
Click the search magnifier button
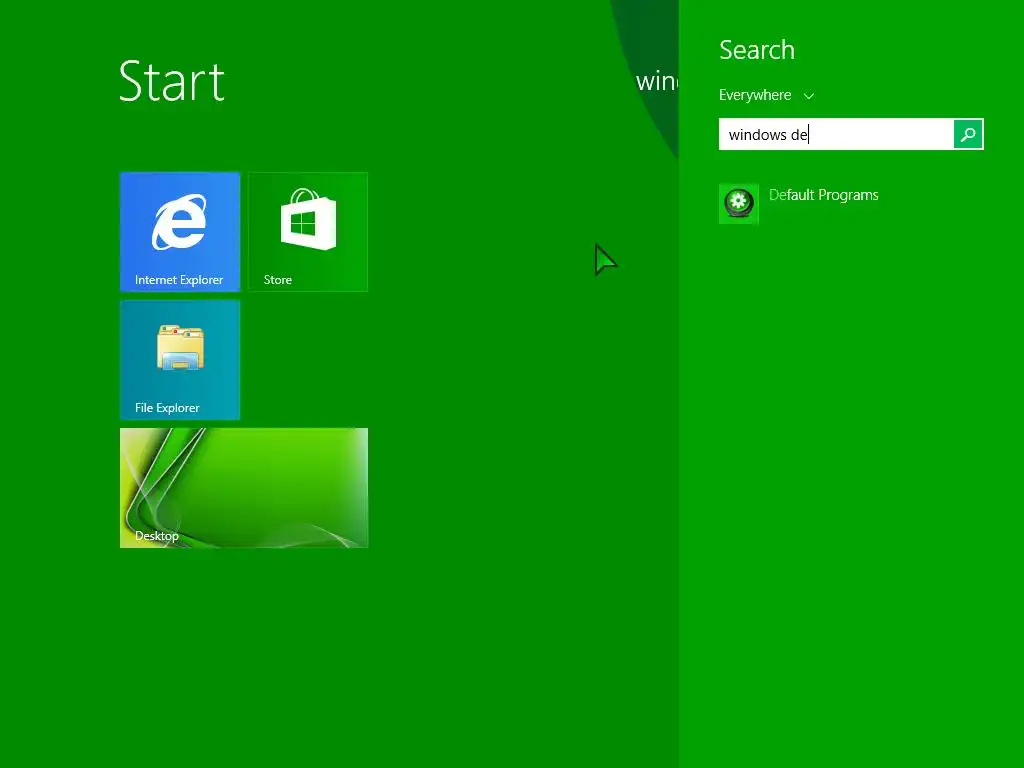(968, 135)
